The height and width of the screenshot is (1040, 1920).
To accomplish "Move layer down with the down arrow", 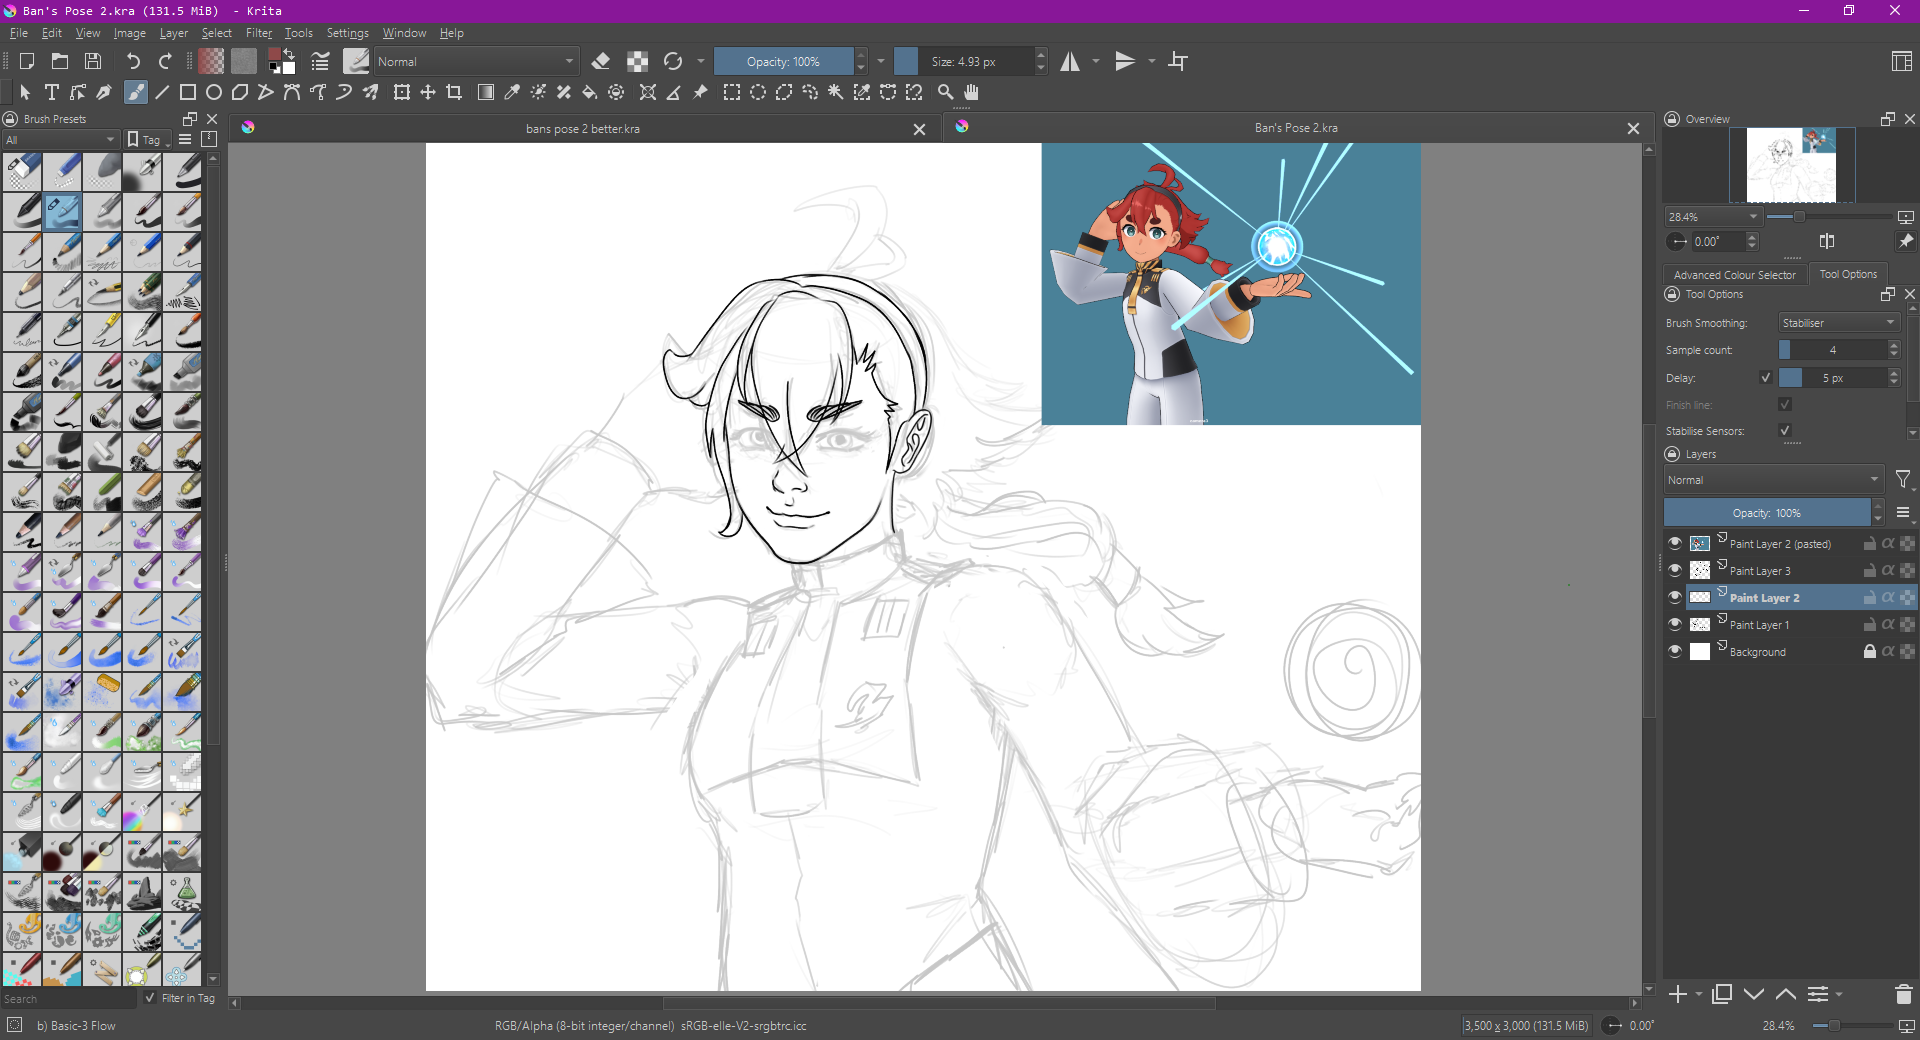I will tap(1754, 994).
